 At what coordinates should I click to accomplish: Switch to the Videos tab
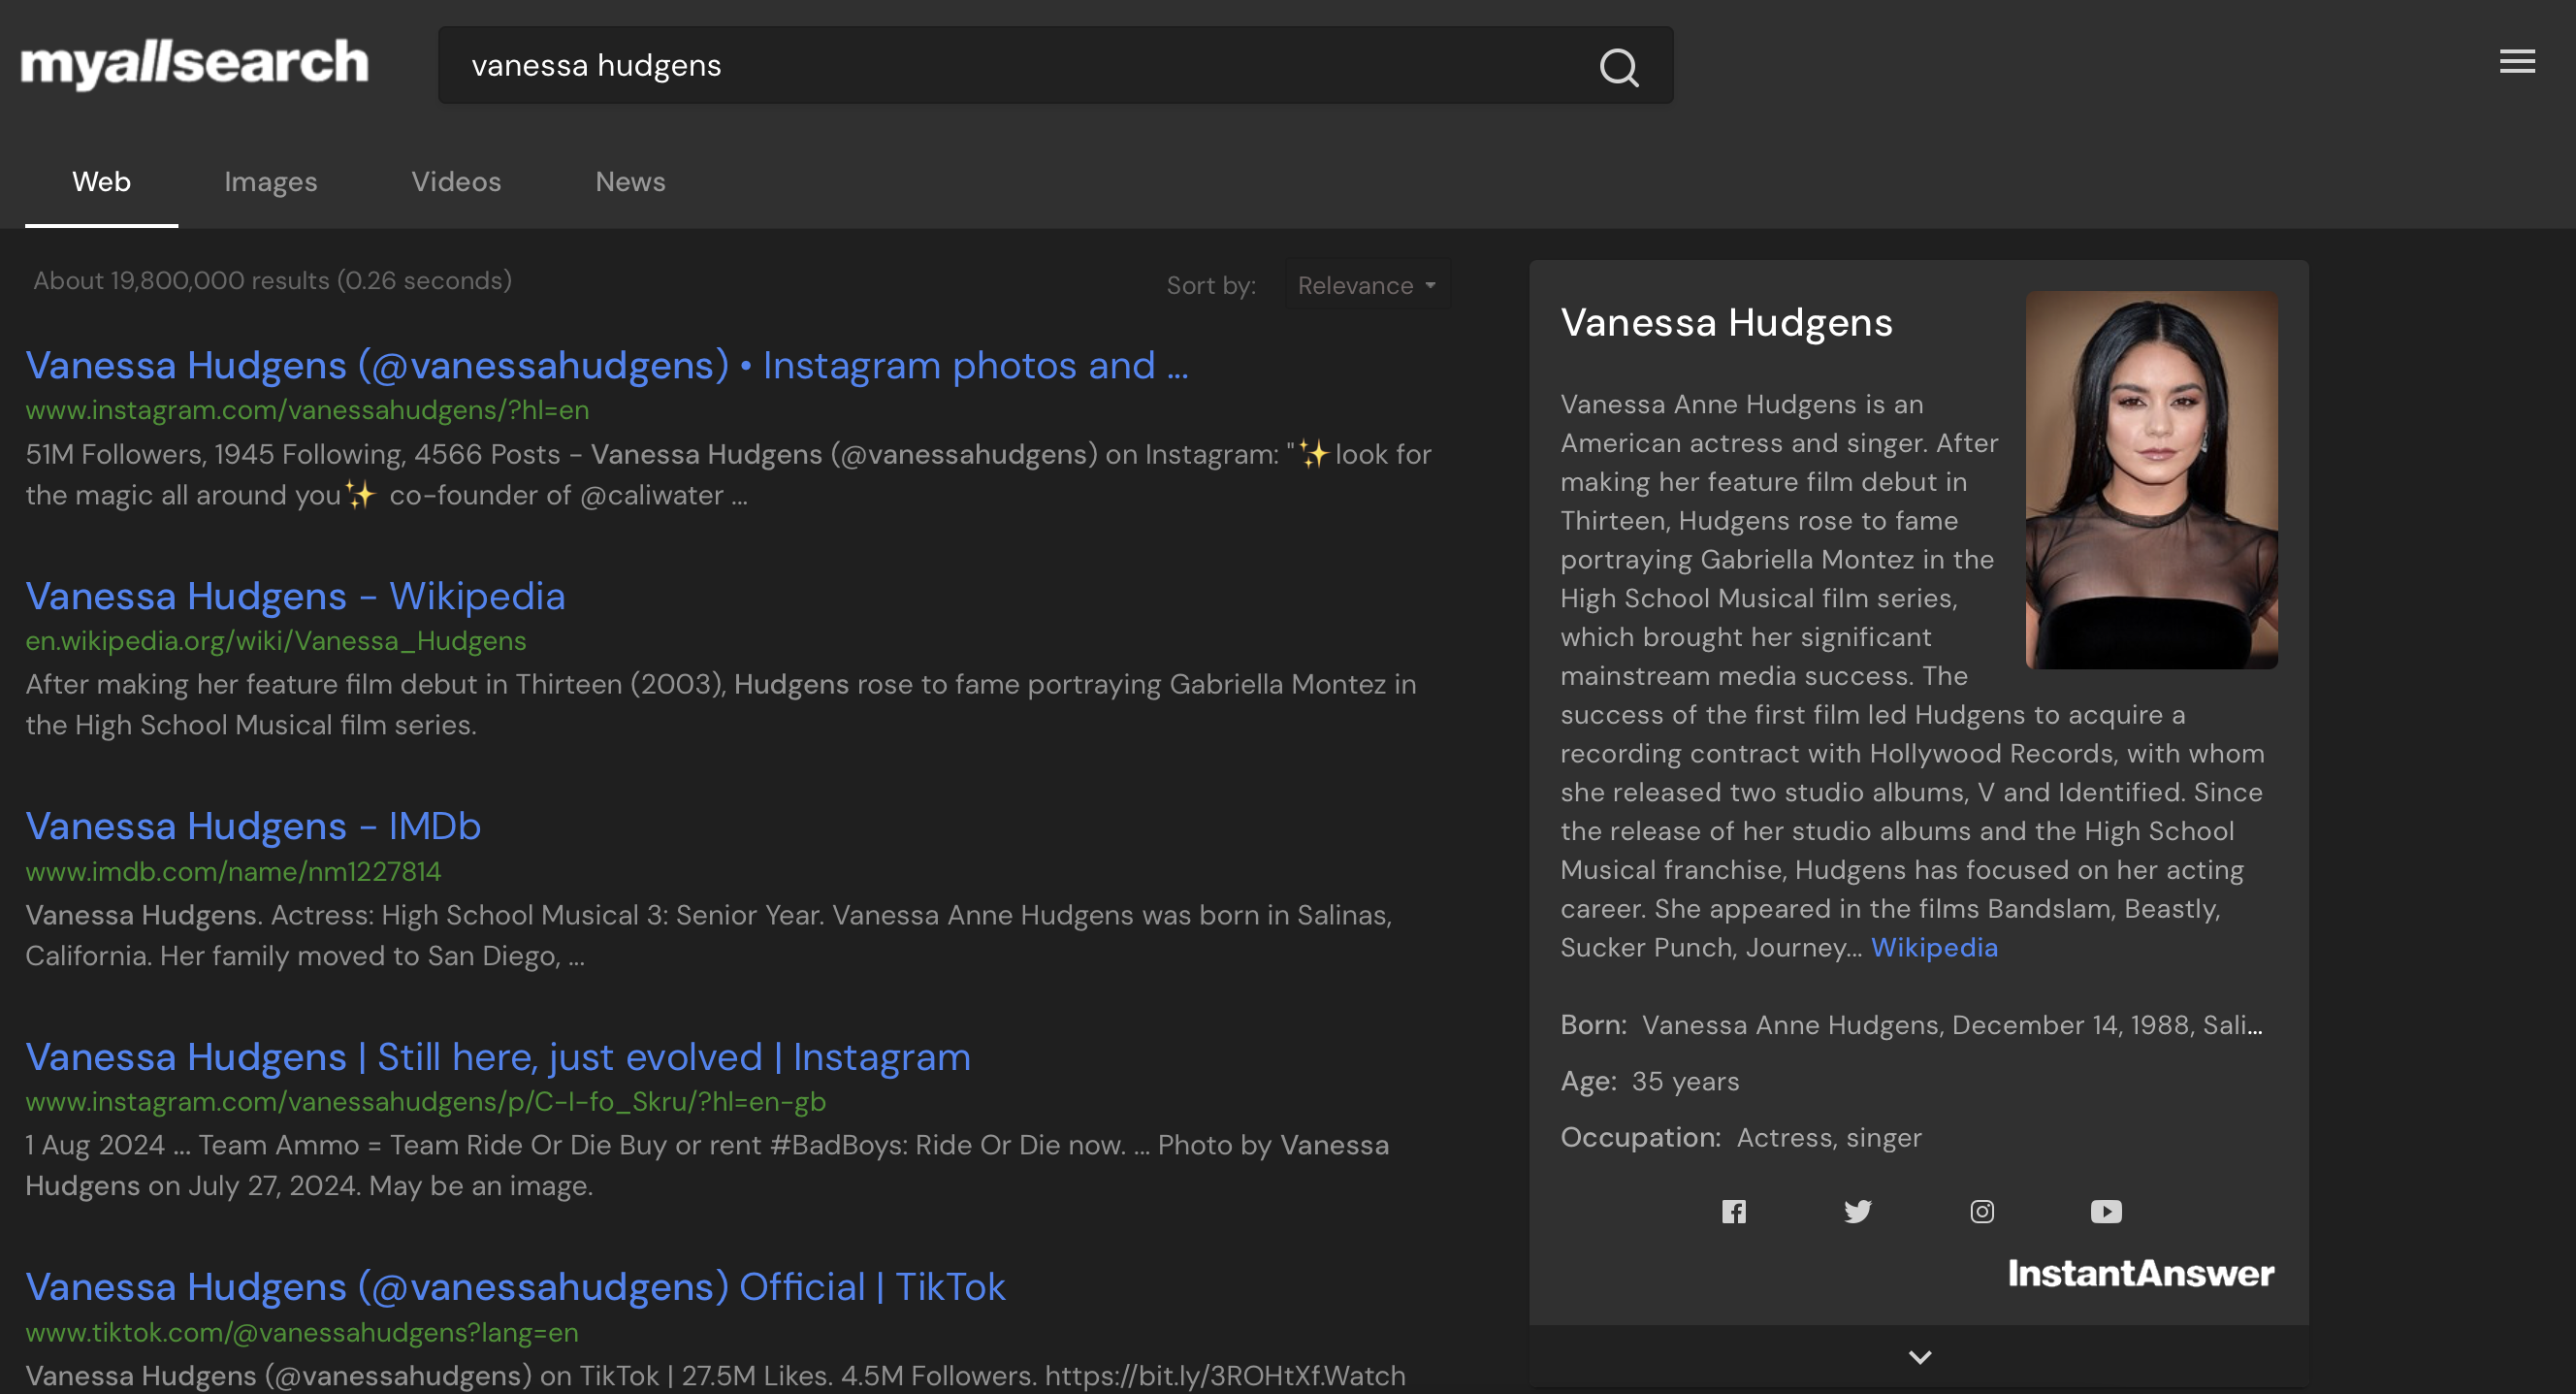(x=456, y=182)
